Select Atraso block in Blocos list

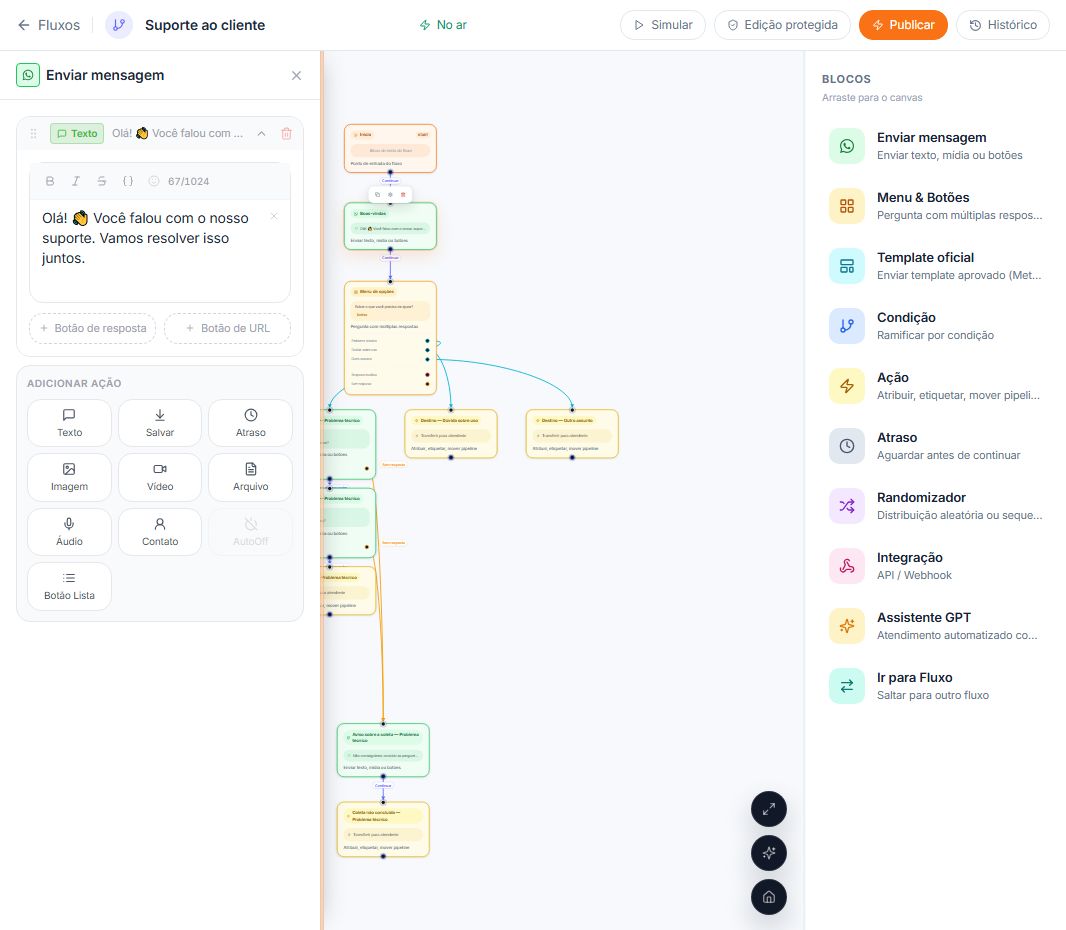tap(935, 446)
